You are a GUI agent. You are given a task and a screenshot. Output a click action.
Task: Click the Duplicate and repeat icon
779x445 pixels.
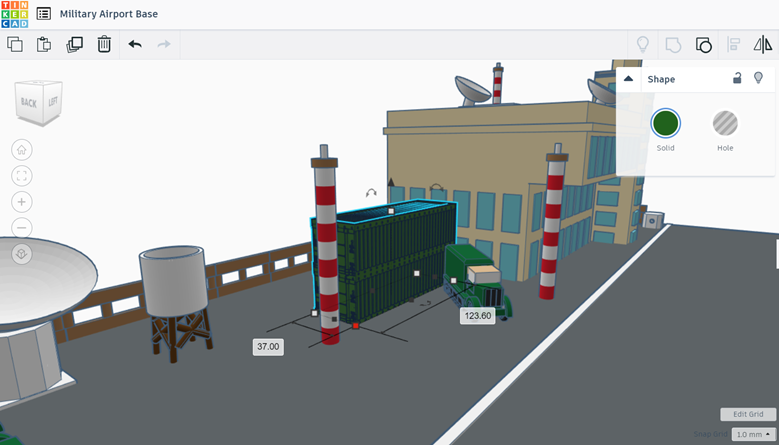coord(75,44)
